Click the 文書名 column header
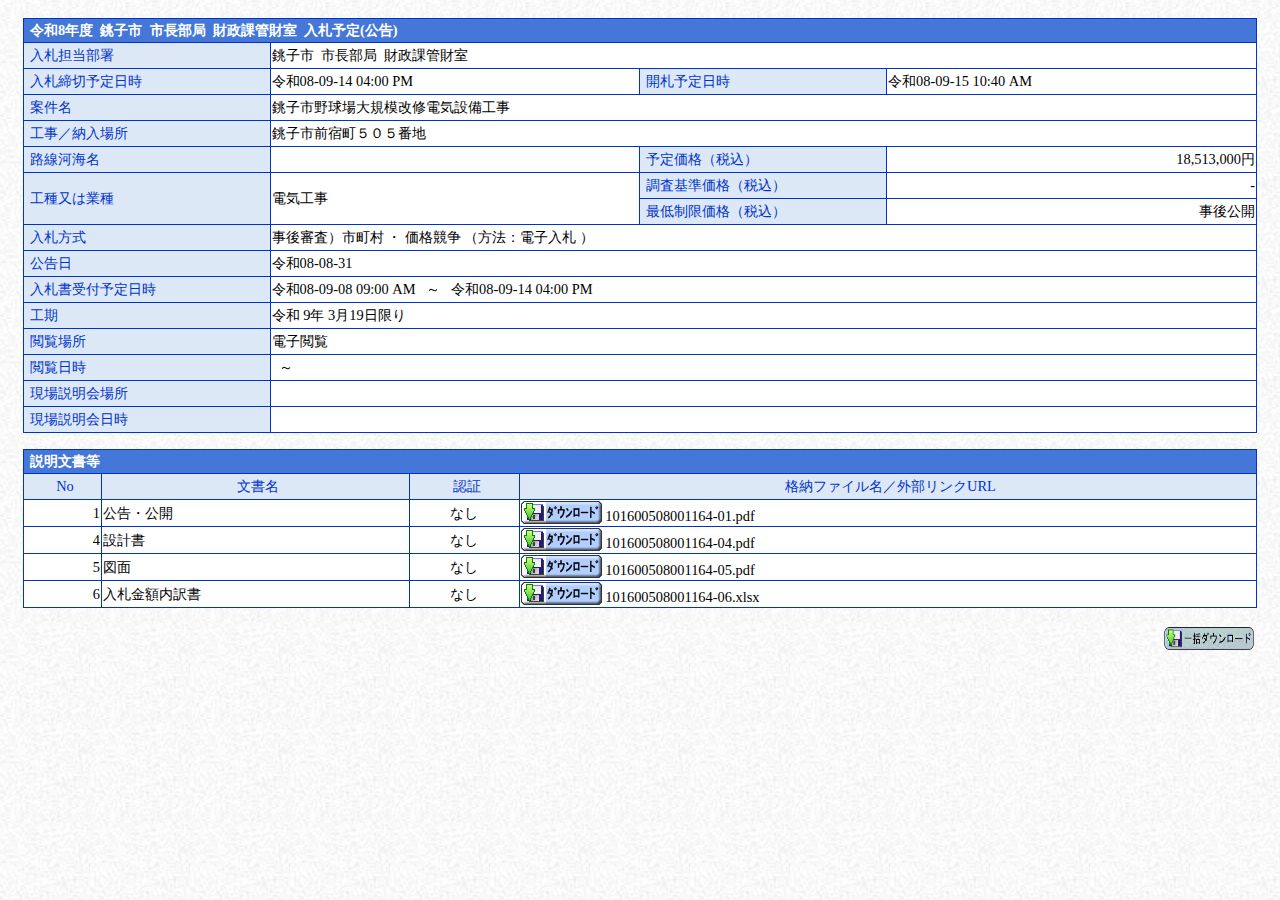The width and height of the screenshot is (1280, 900). point(257,487)
